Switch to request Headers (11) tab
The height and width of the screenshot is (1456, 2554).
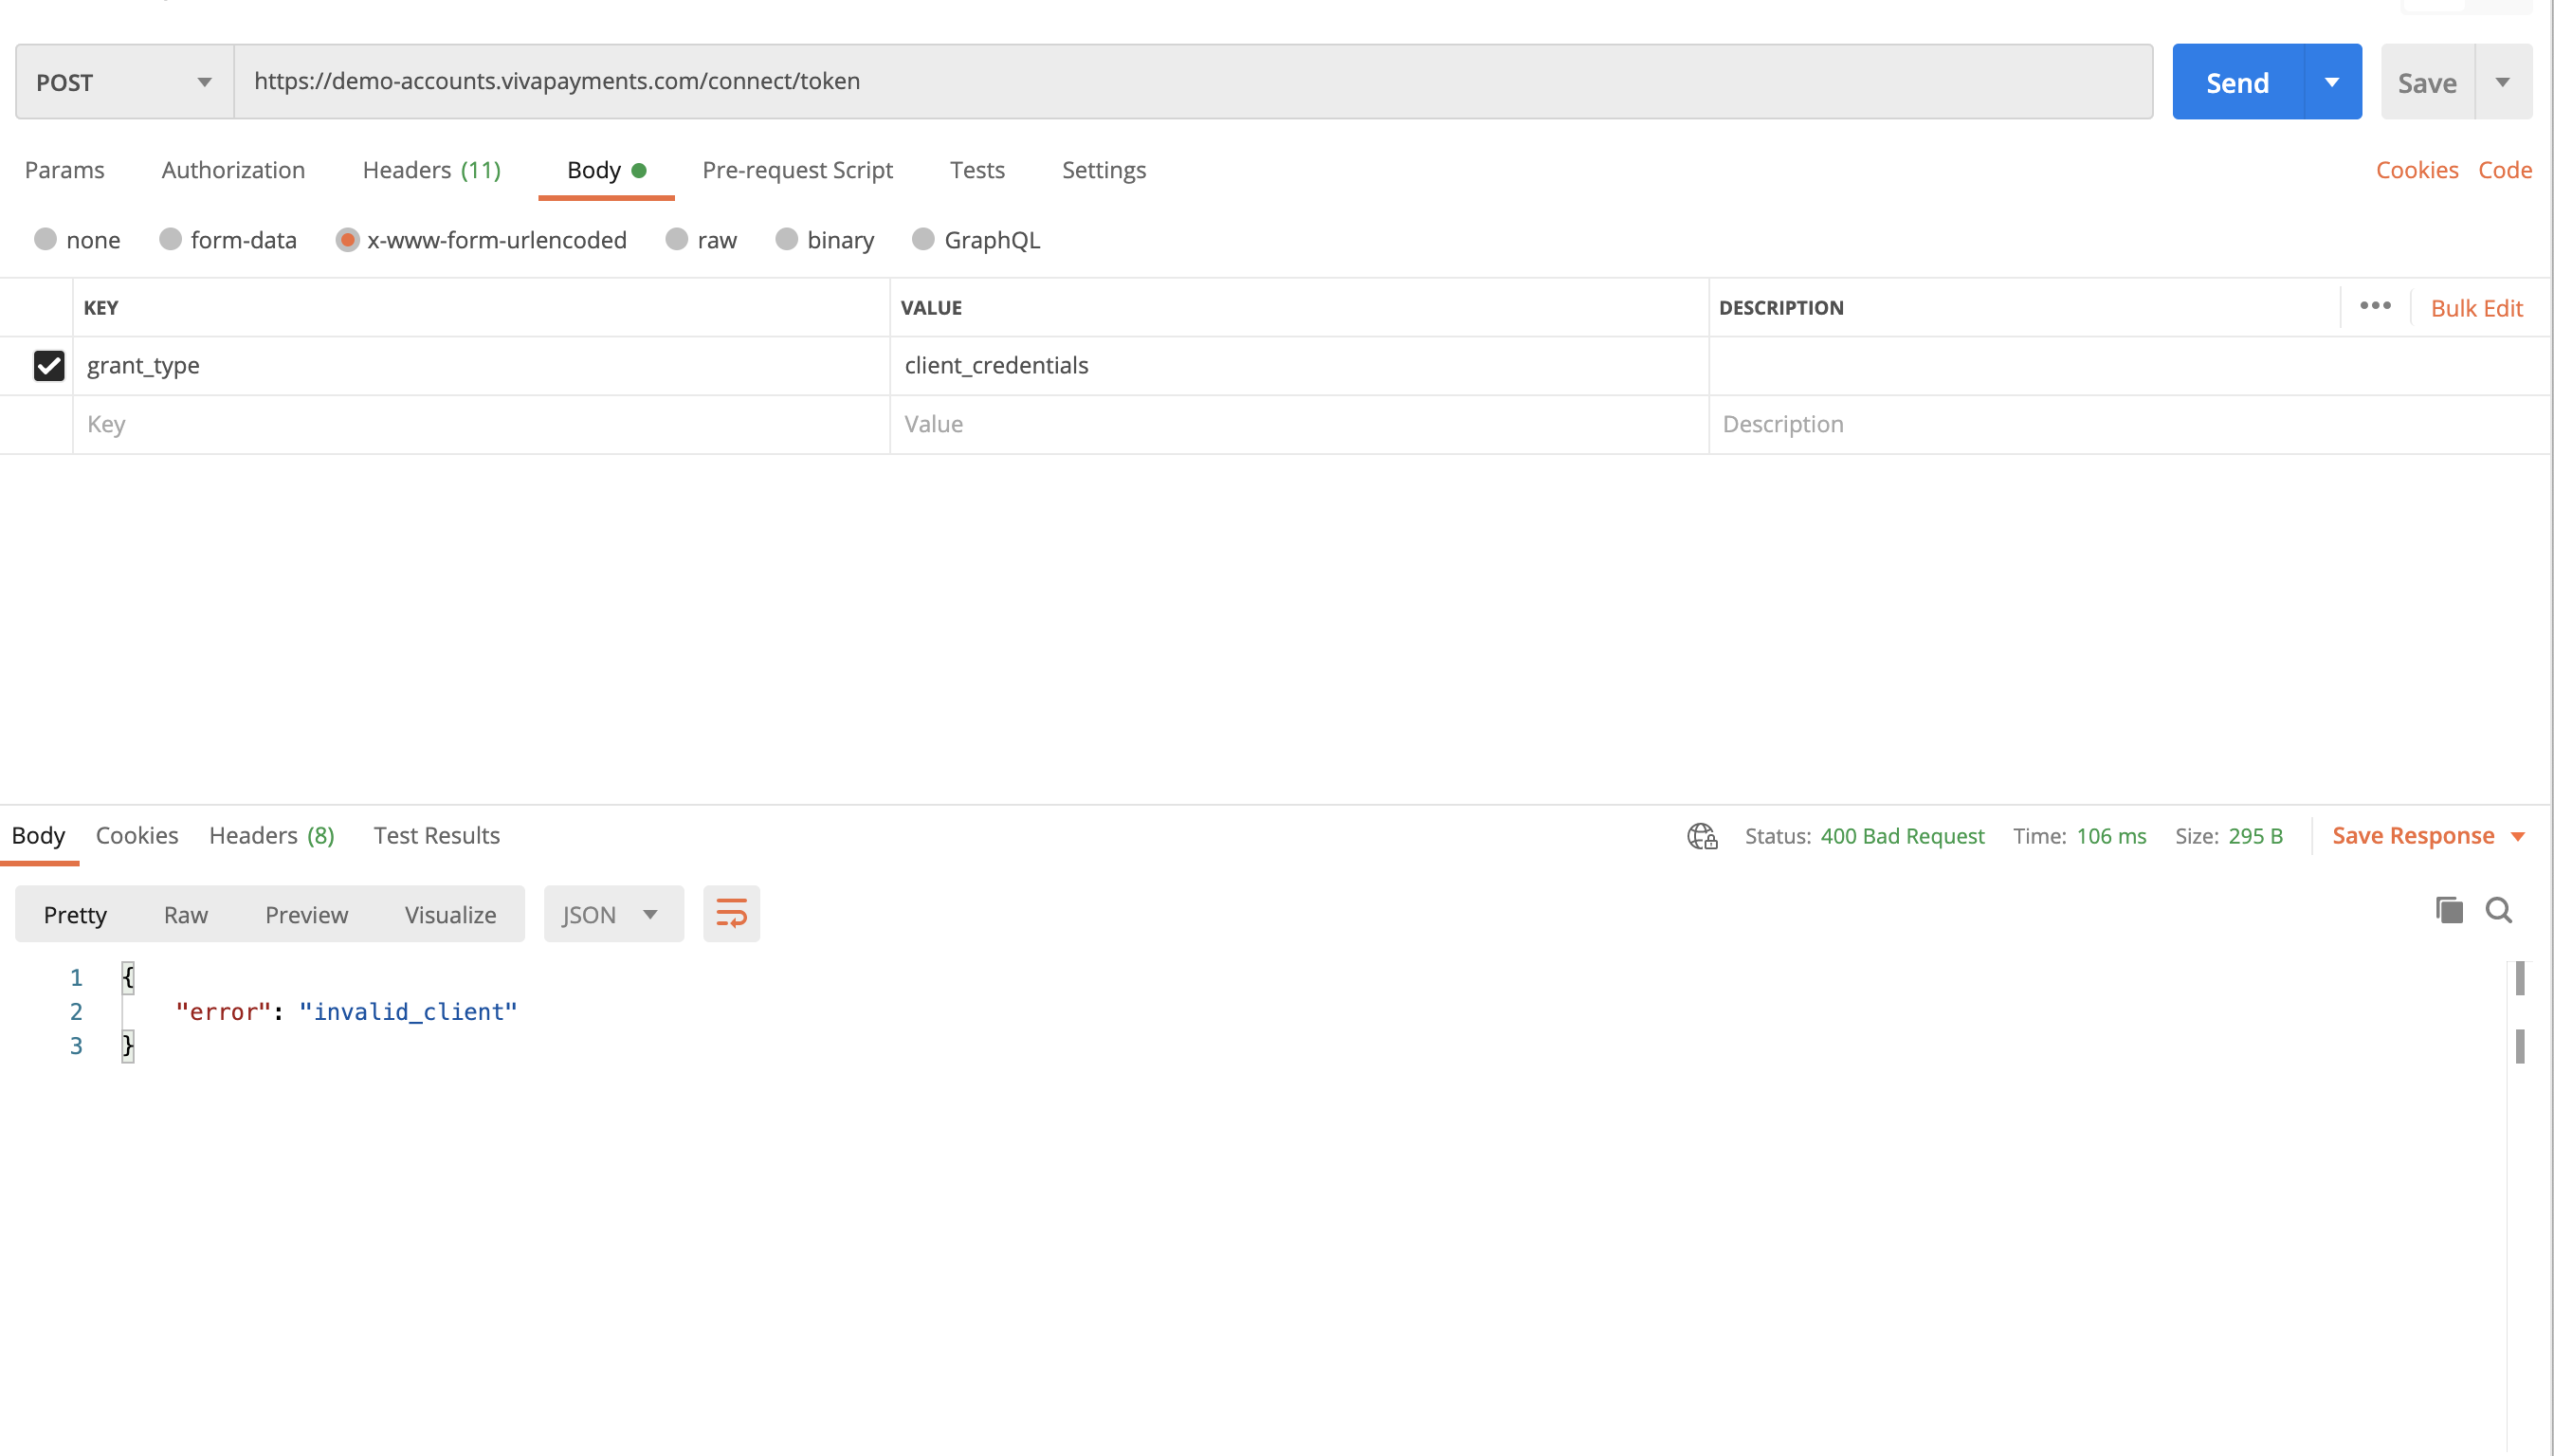coord(431,170)
